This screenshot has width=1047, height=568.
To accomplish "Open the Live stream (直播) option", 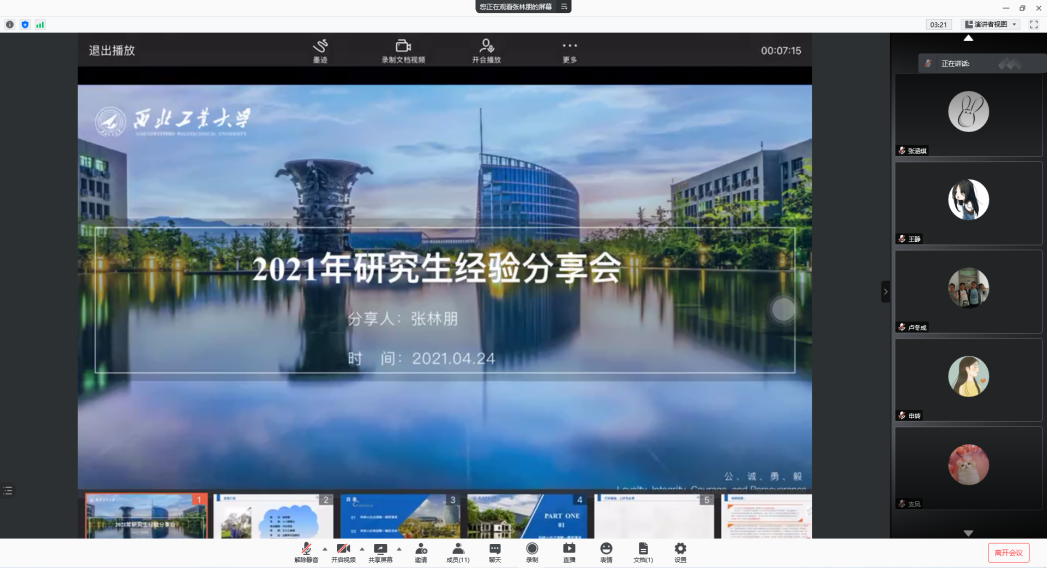I will (569, 553).
